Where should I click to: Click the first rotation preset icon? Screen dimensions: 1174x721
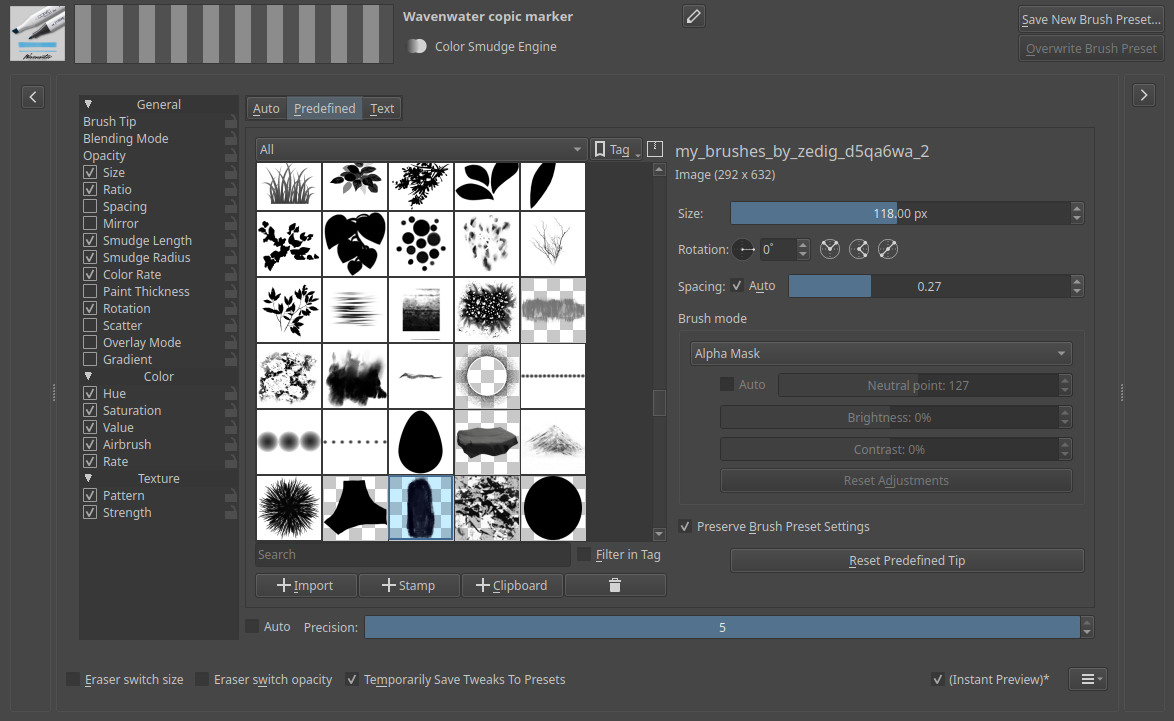pos(829,250)
